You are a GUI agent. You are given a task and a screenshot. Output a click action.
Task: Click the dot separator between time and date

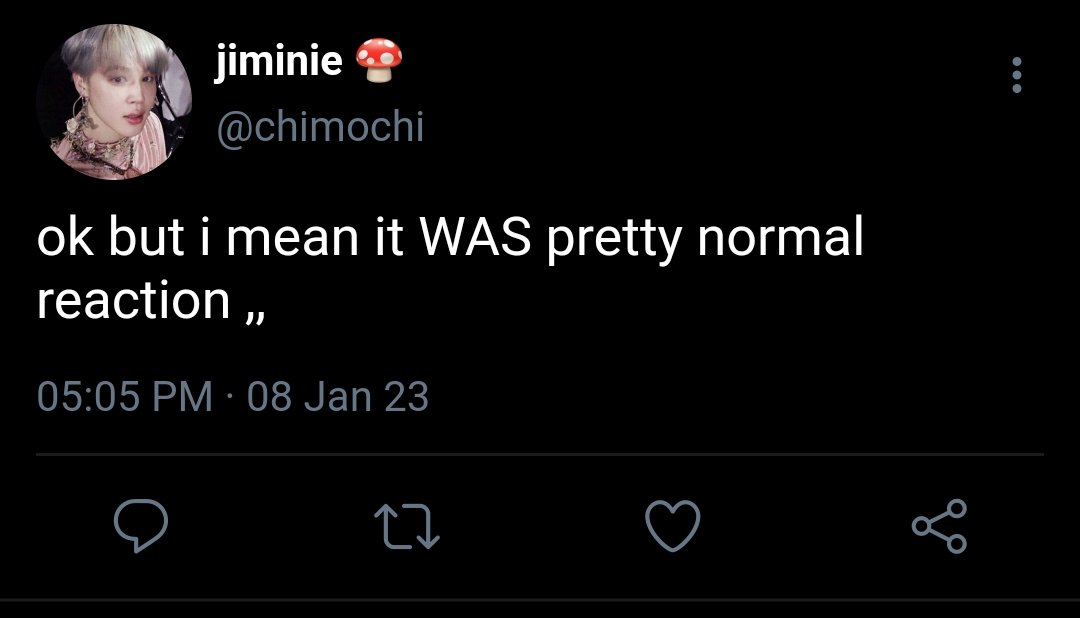pos(230,398)
